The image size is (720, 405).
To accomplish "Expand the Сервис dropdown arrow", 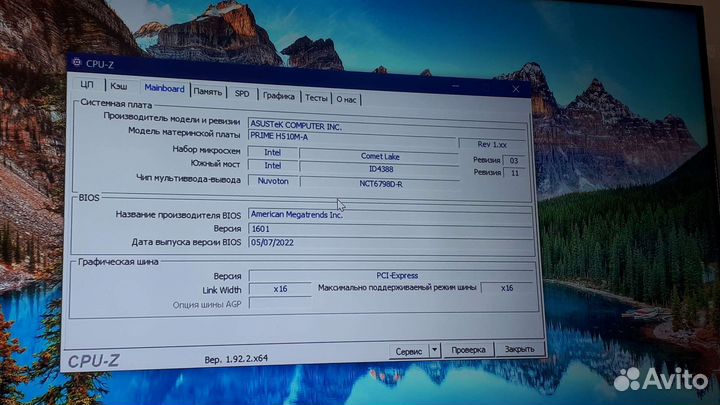I will (434, 350).
